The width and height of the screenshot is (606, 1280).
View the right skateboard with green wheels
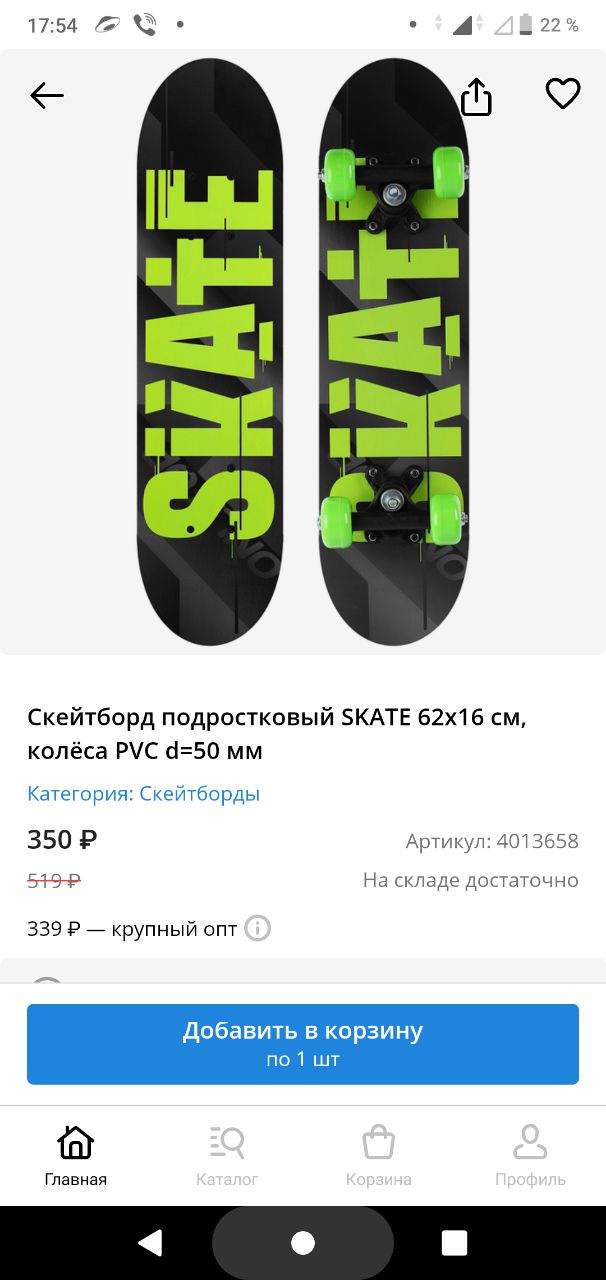click(392, 350)
